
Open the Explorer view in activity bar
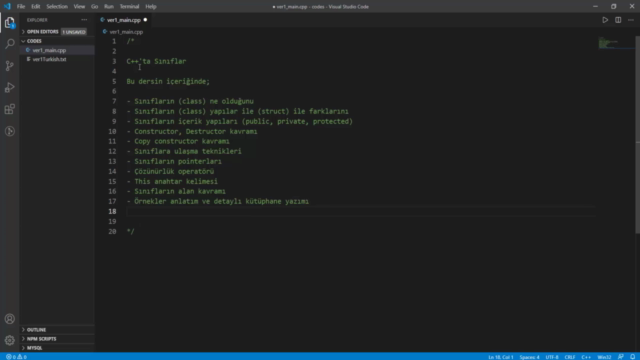pyautogui.click(x=10, y=22)
